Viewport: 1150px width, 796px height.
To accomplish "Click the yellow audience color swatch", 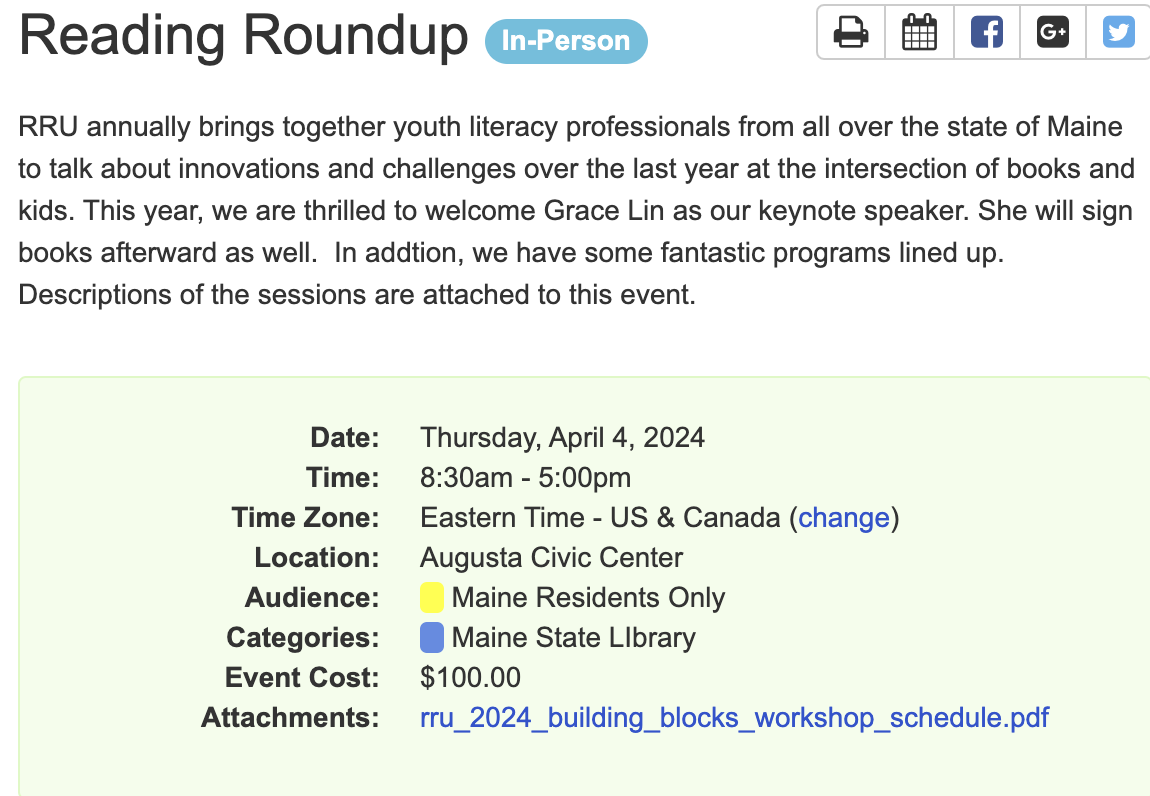I will (x=432, y=598).
